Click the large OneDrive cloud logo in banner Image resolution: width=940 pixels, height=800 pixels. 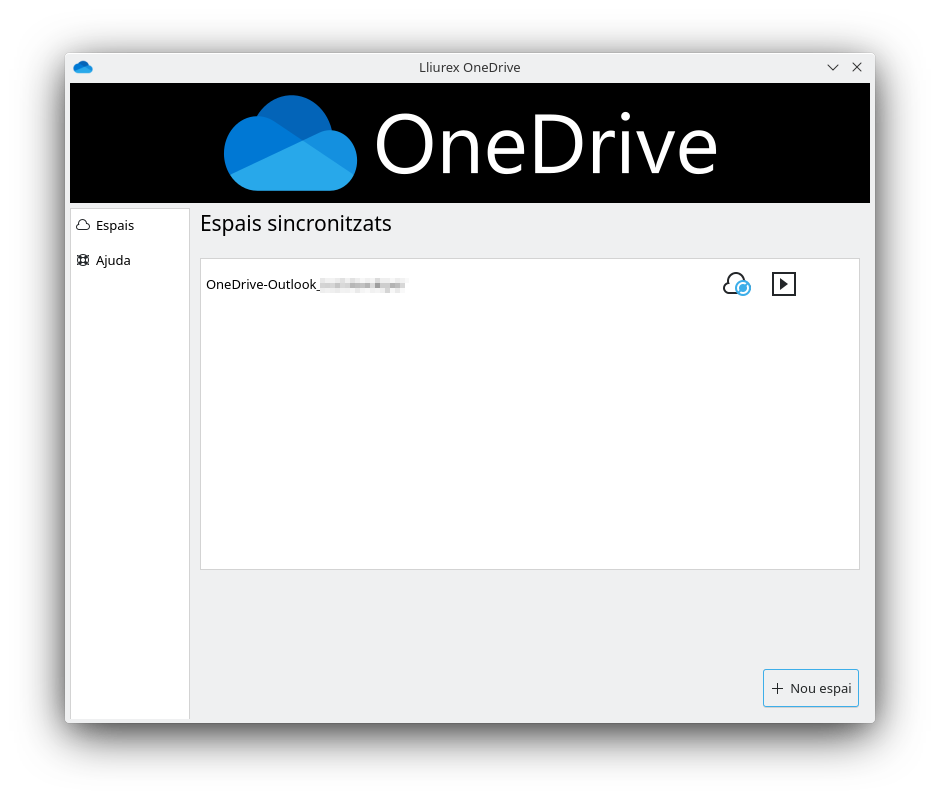(290, 143)
